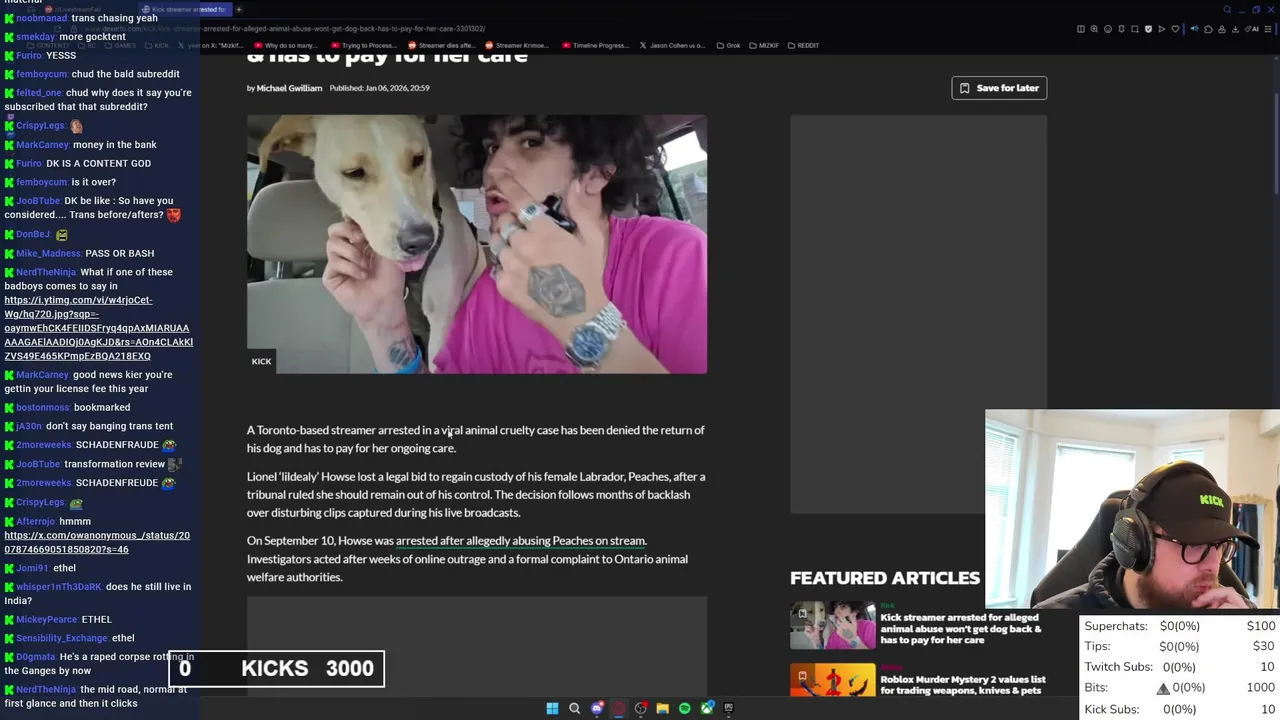Click the zoom magnifier icon in address bar

pyautogui.click(x=1094, y=29)
